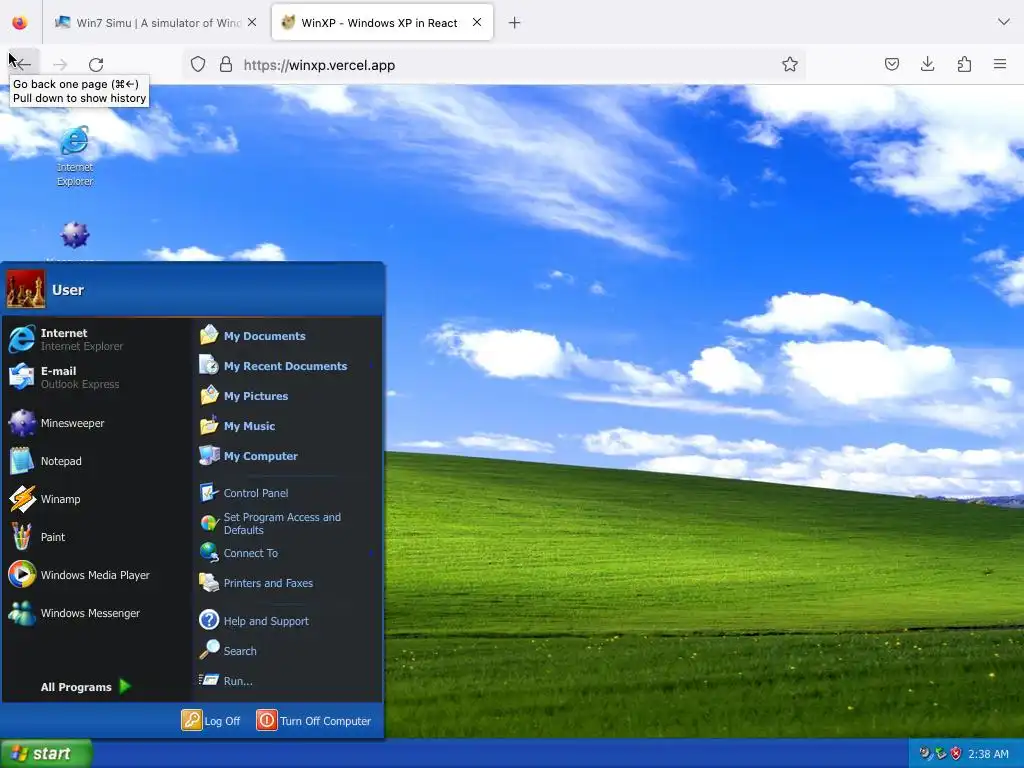This screenshot has height=768, width=1024.
Task: Open Outlook Express E-mail entry
Action: tap(97, 377)
